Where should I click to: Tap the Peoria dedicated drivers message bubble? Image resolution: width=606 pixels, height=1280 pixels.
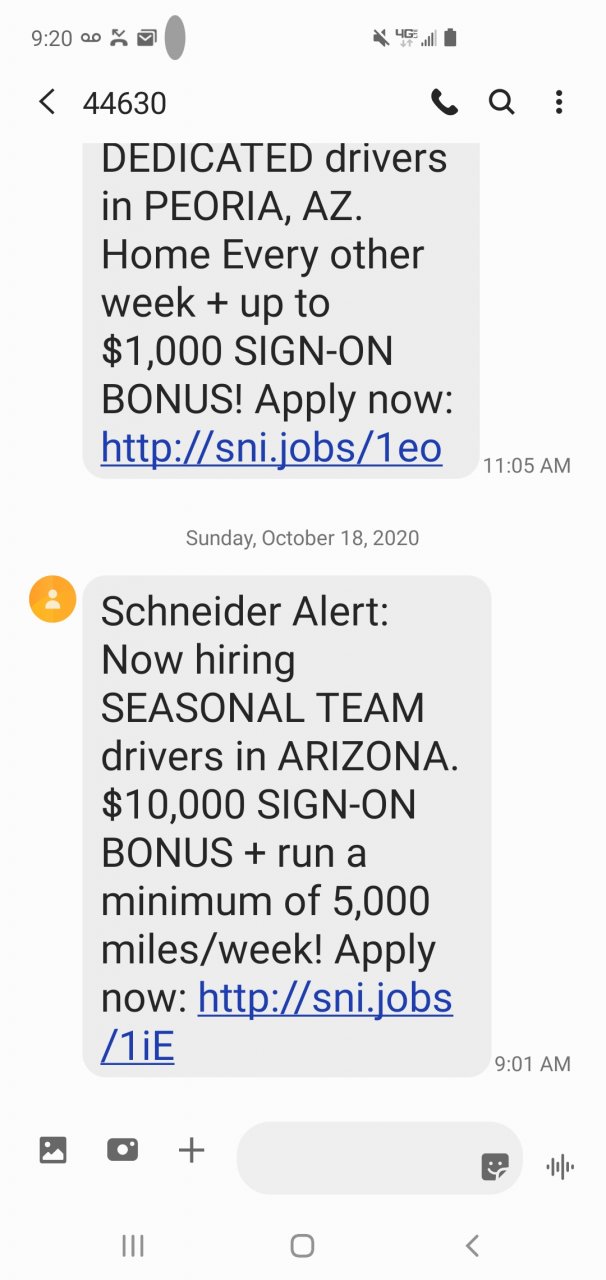281,310
